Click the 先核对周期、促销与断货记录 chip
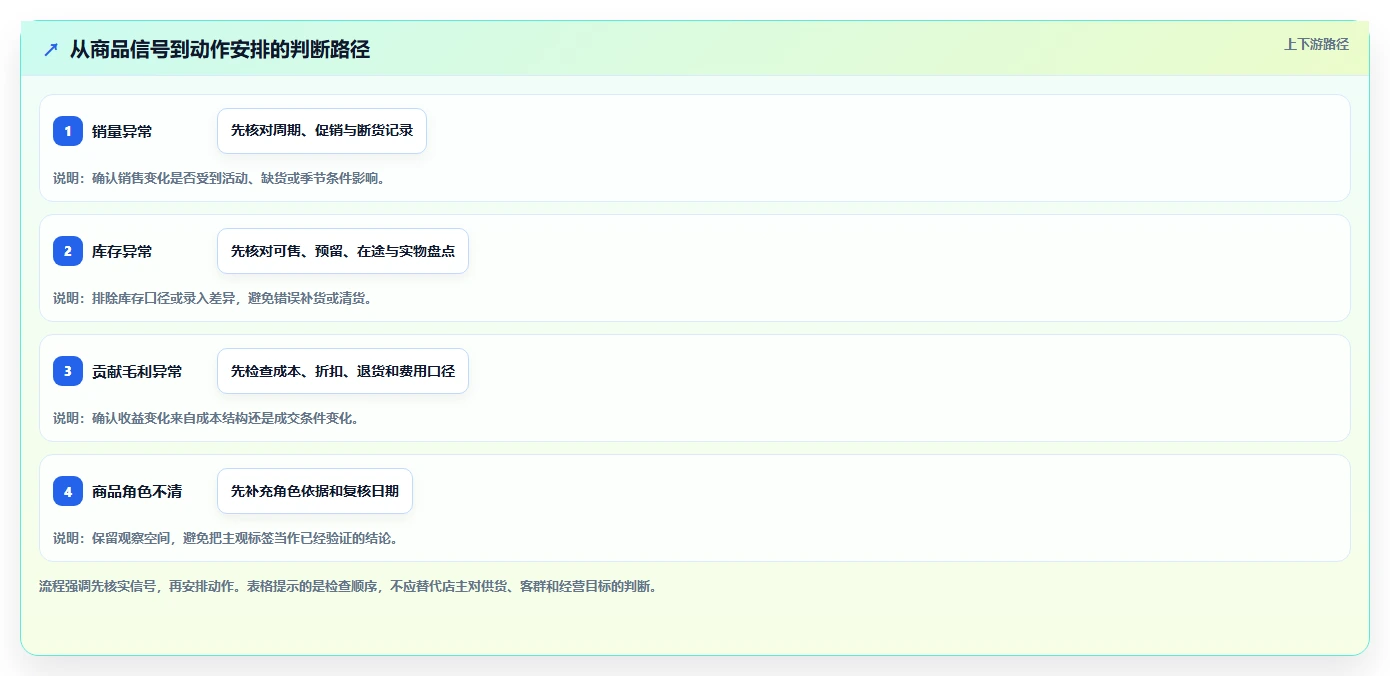Screen dimensions: 1390x676 point(322,131)
